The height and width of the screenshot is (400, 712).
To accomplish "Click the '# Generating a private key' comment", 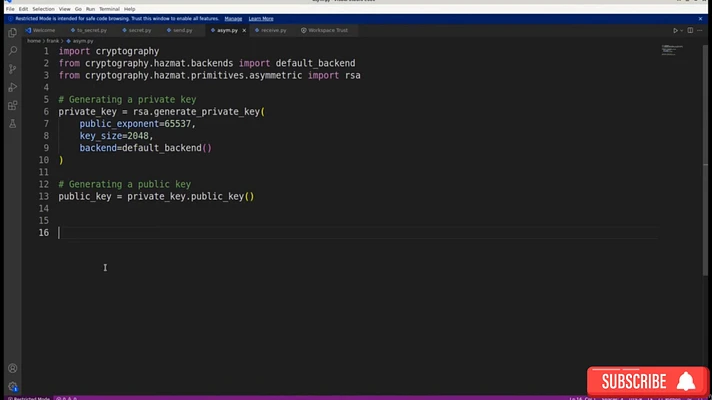I will click(127, 99).
